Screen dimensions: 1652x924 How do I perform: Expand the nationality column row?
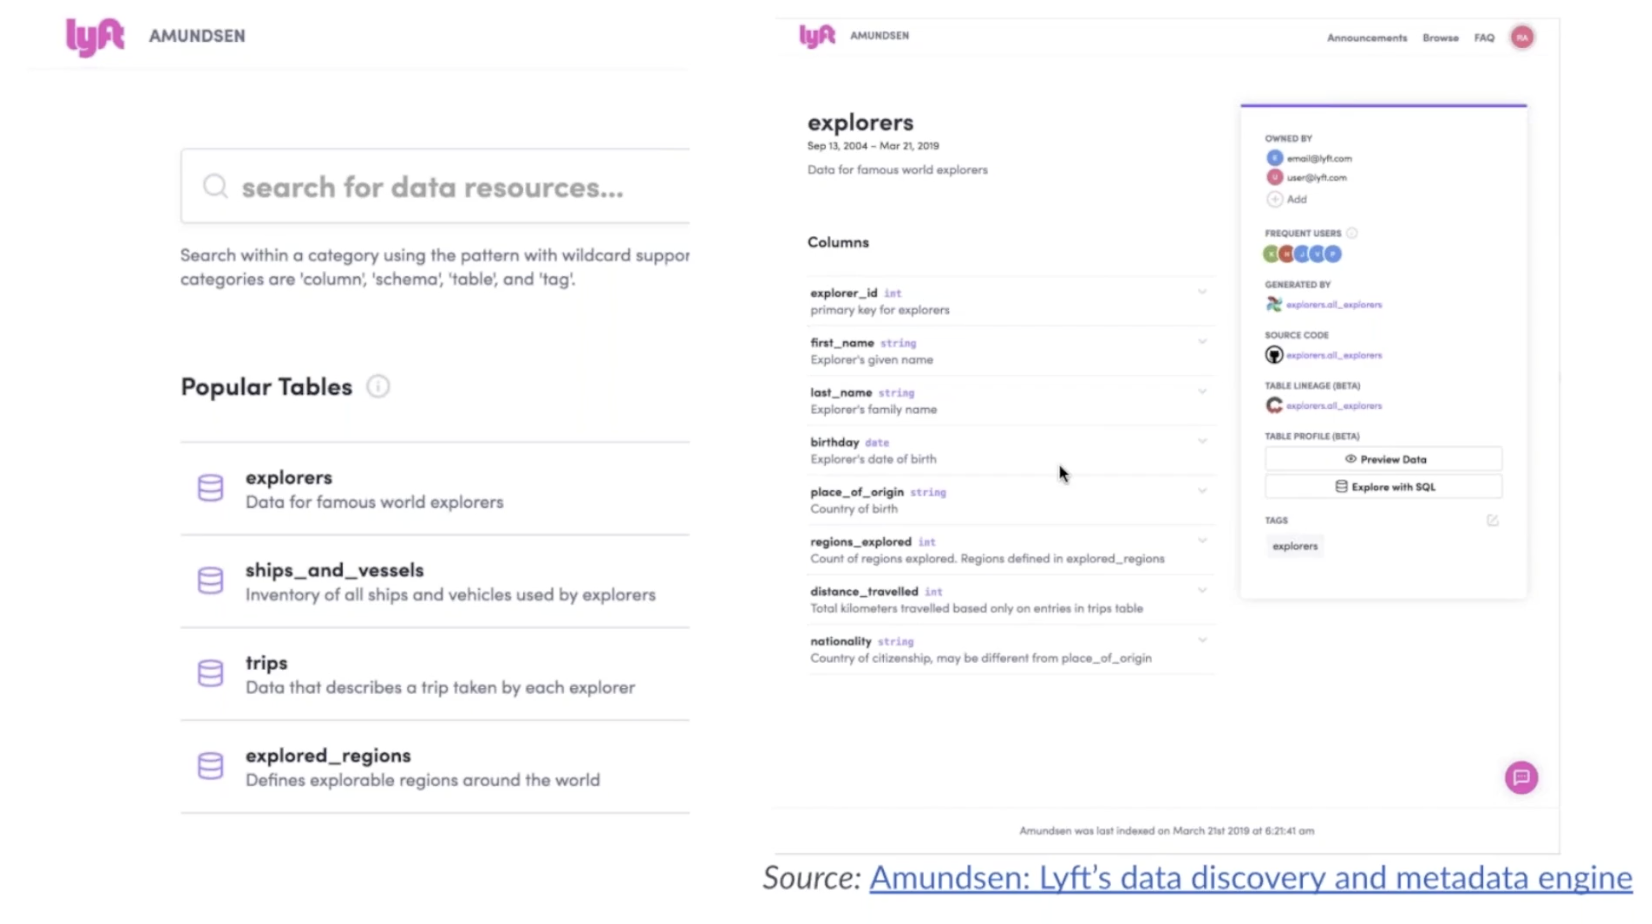coord(1202,640)
